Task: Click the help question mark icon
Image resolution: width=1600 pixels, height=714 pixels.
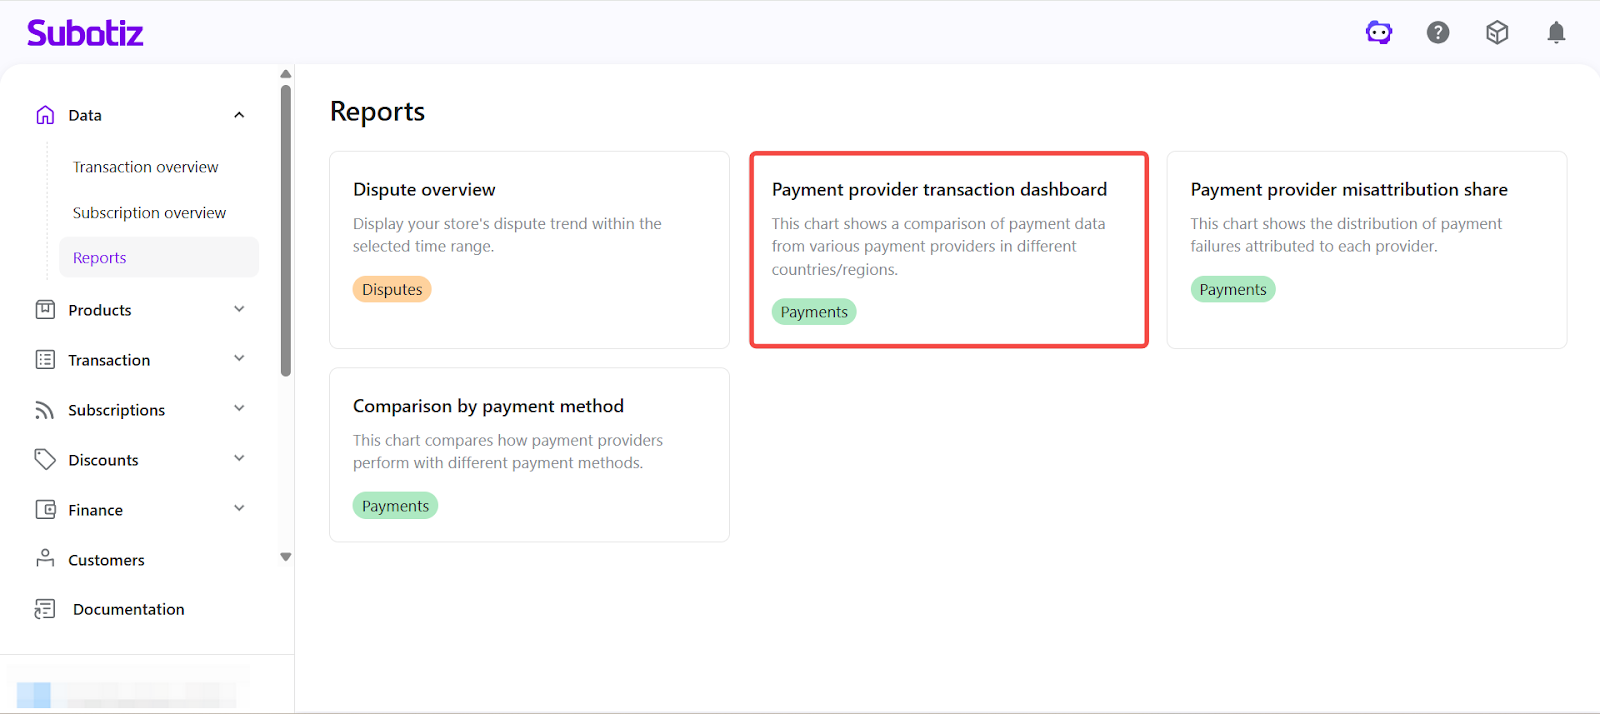Action: click(1438, 33)
